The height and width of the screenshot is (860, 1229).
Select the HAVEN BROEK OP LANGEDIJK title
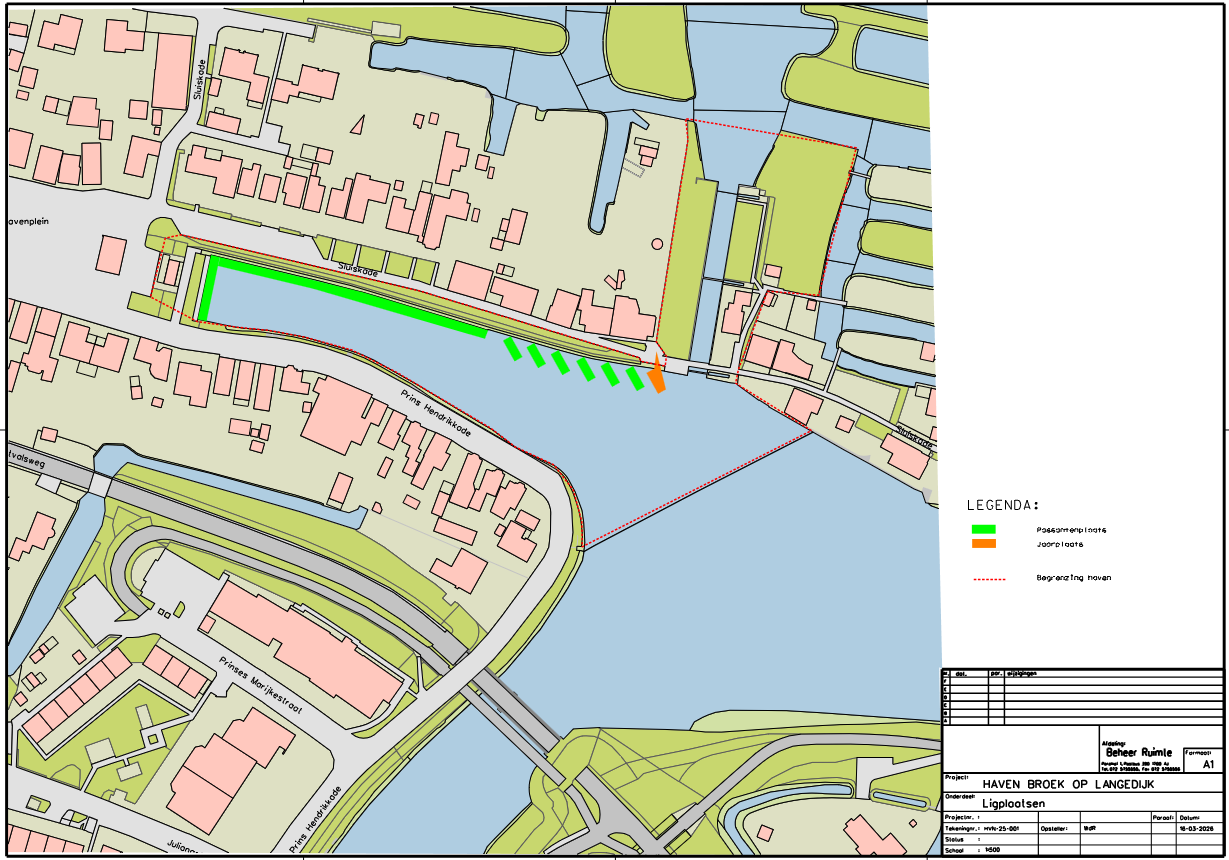point(1069,785)
